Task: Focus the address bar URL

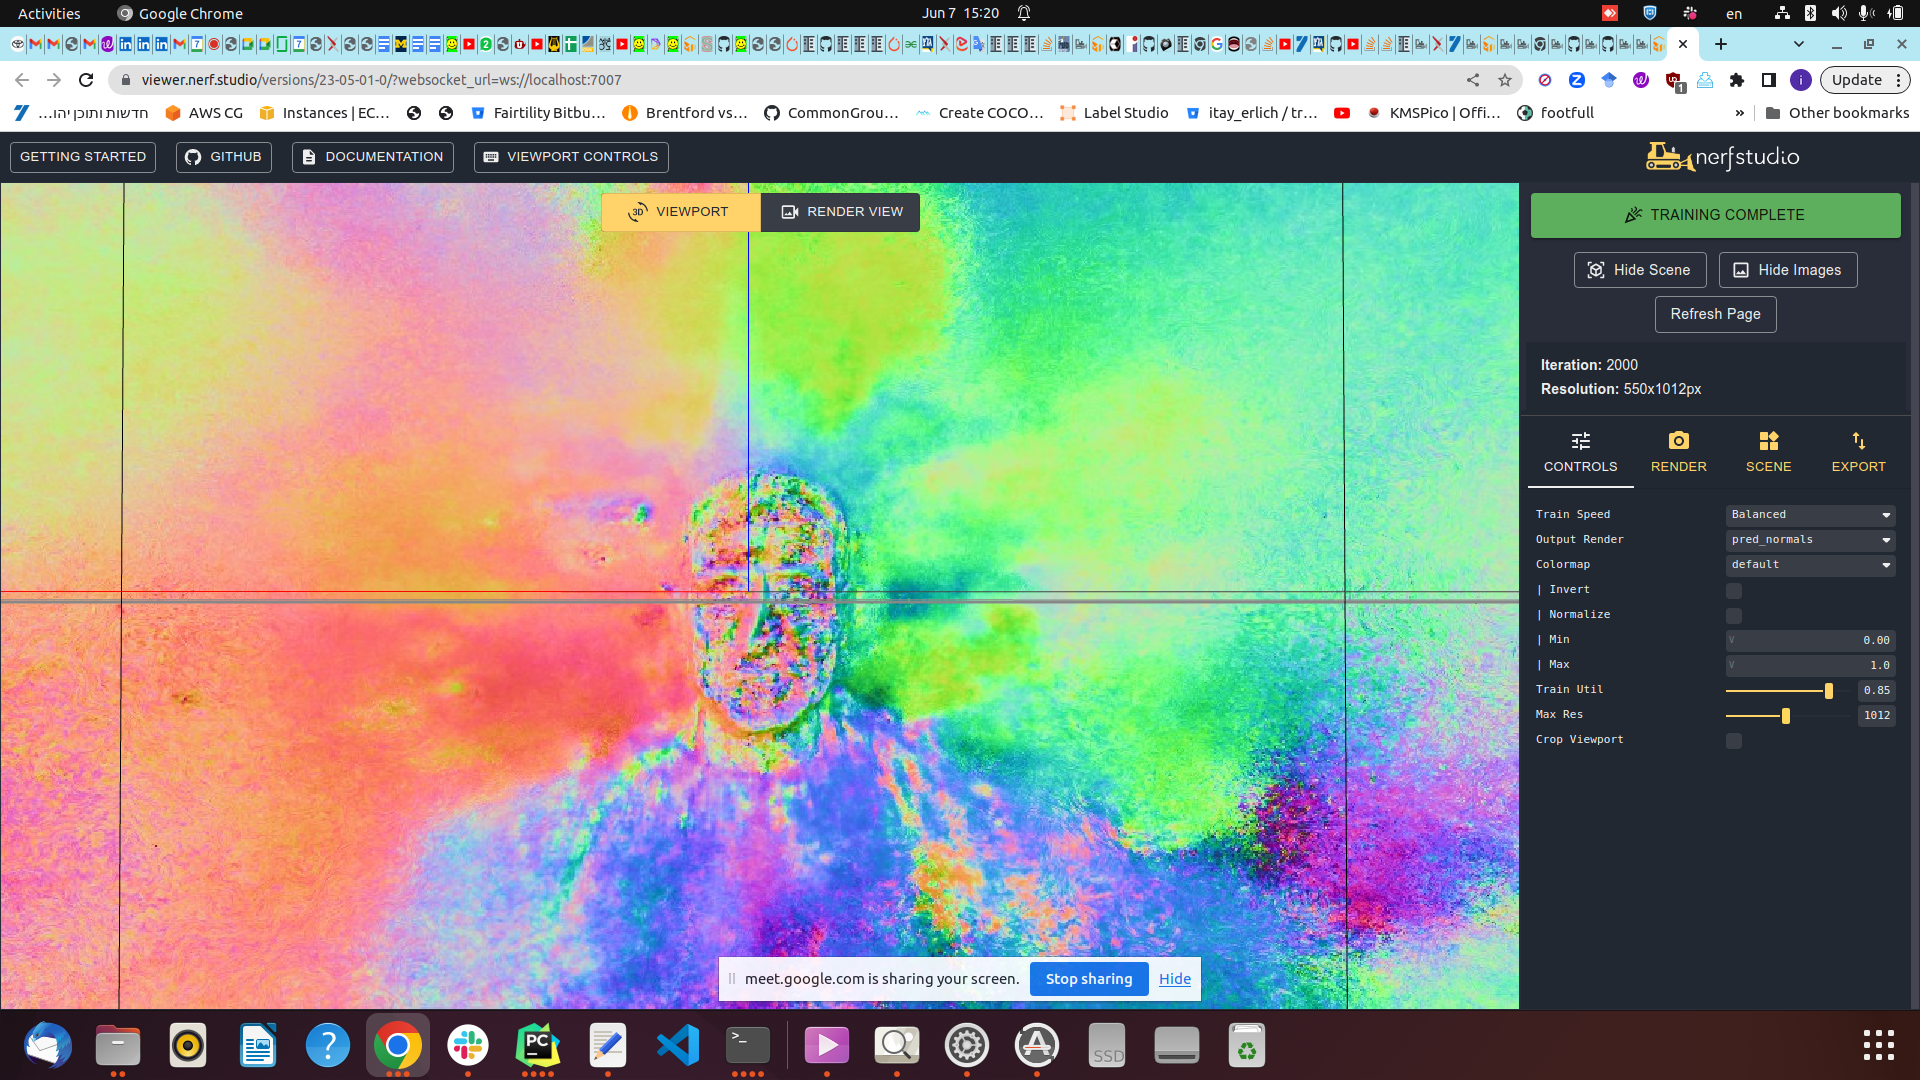Action: click(381, 80)
